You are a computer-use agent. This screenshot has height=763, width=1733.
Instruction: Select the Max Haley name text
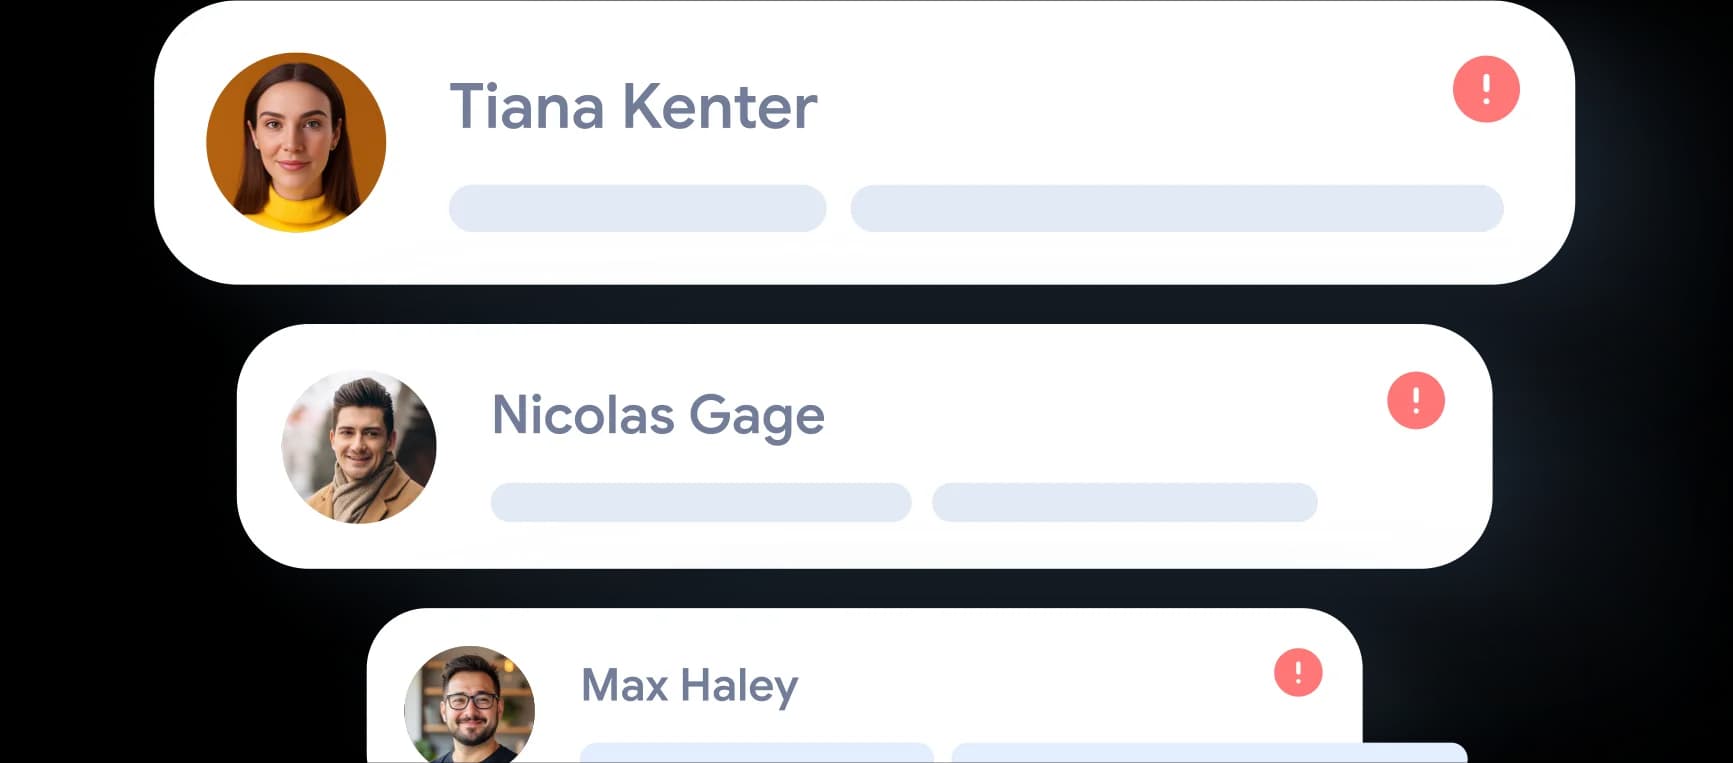coord(689,686)
